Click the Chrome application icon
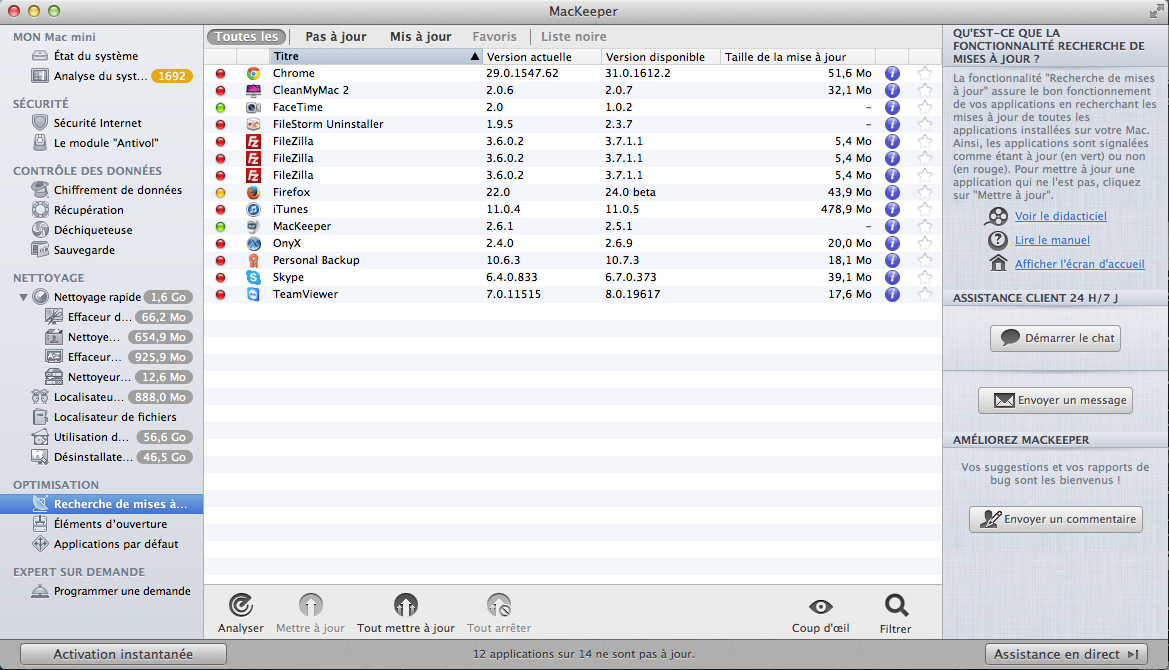1169x670 pixels. point(253,73)
